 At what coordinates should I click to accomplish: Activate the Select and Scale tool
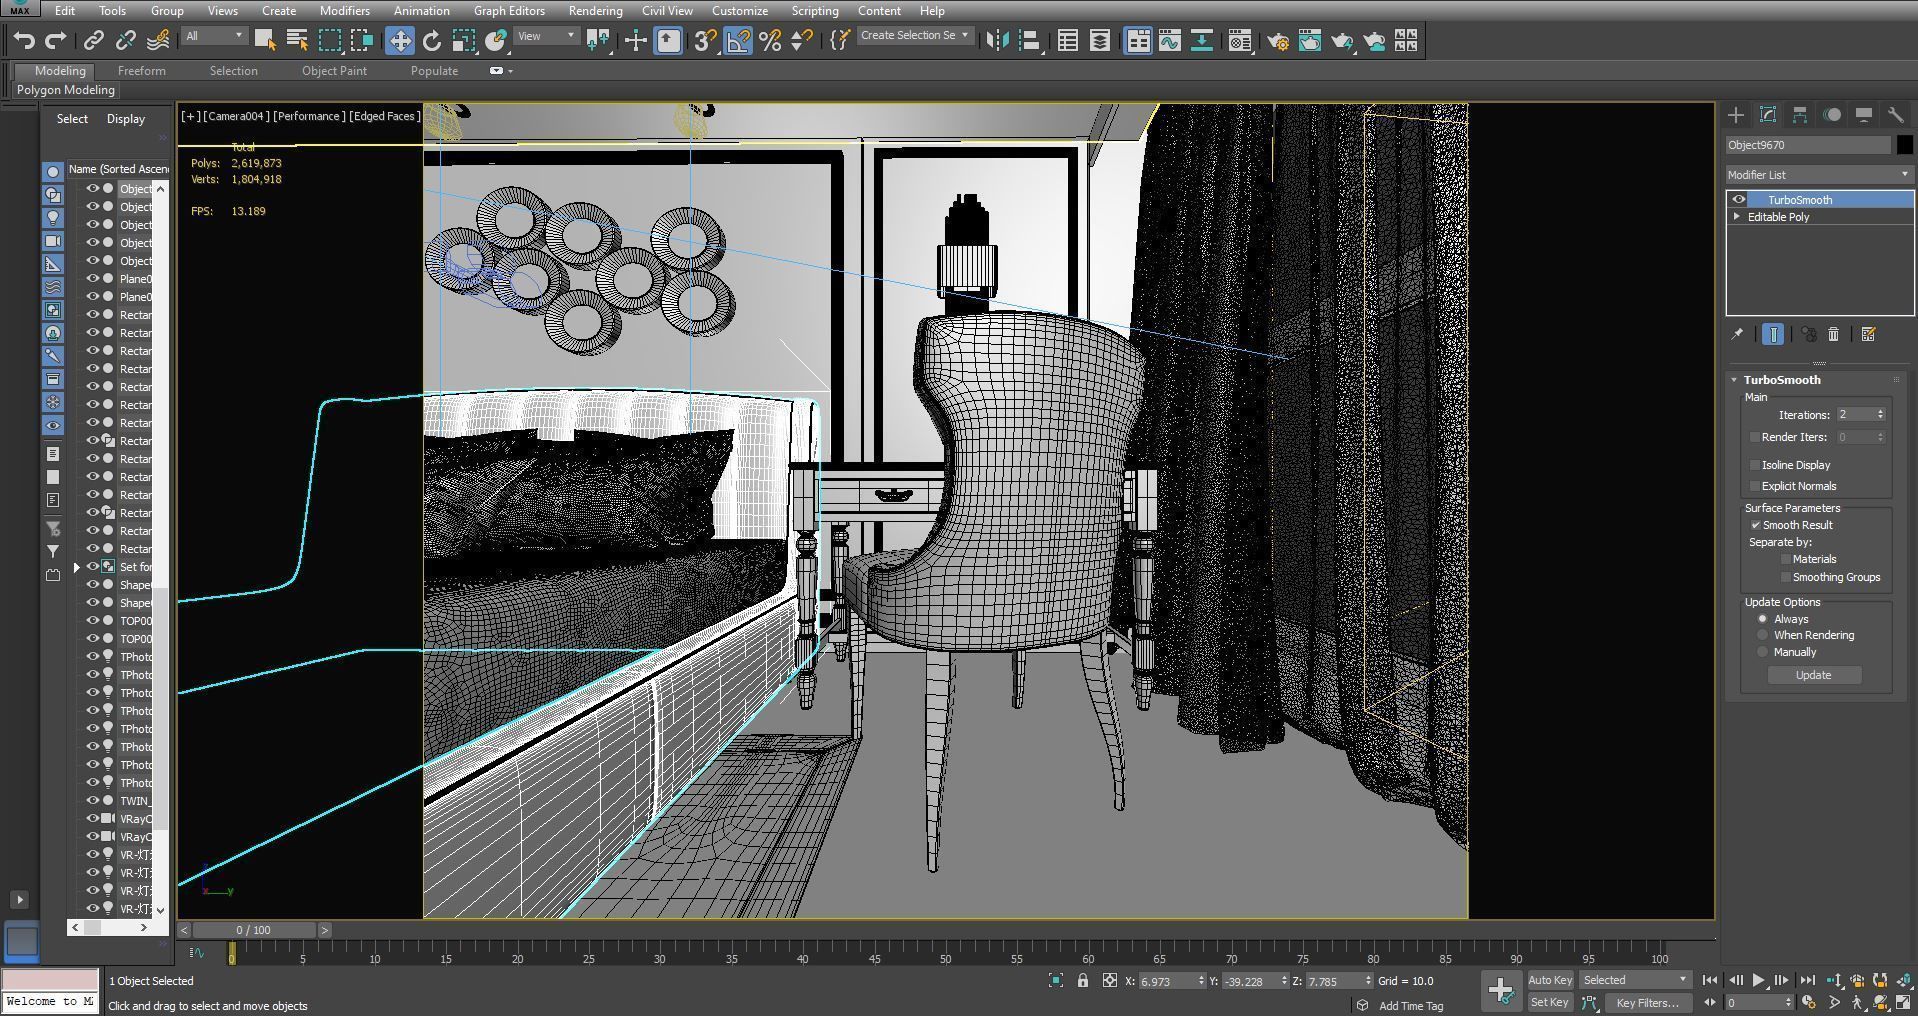(464, 40)
